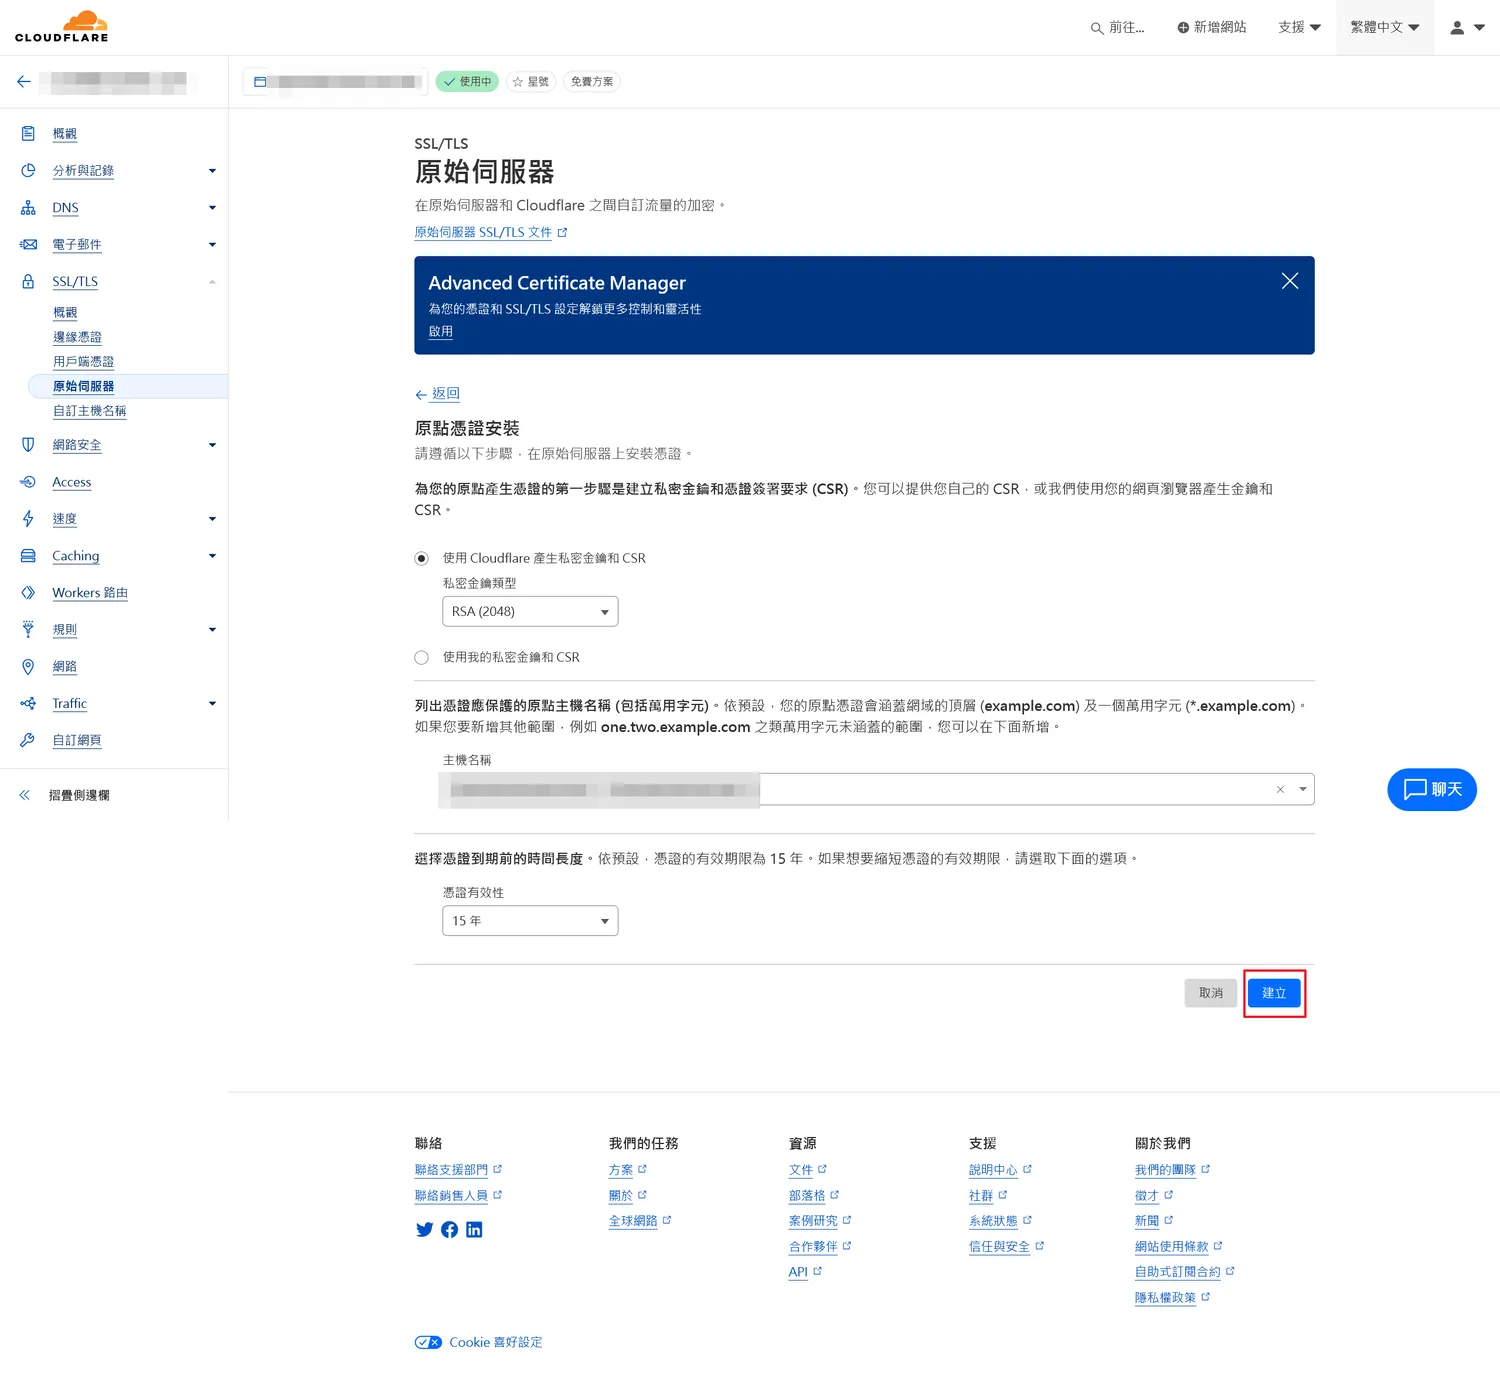
Task: Click the DNS sidebar icon
Action: pyautogui.click(x=28, y=208)
